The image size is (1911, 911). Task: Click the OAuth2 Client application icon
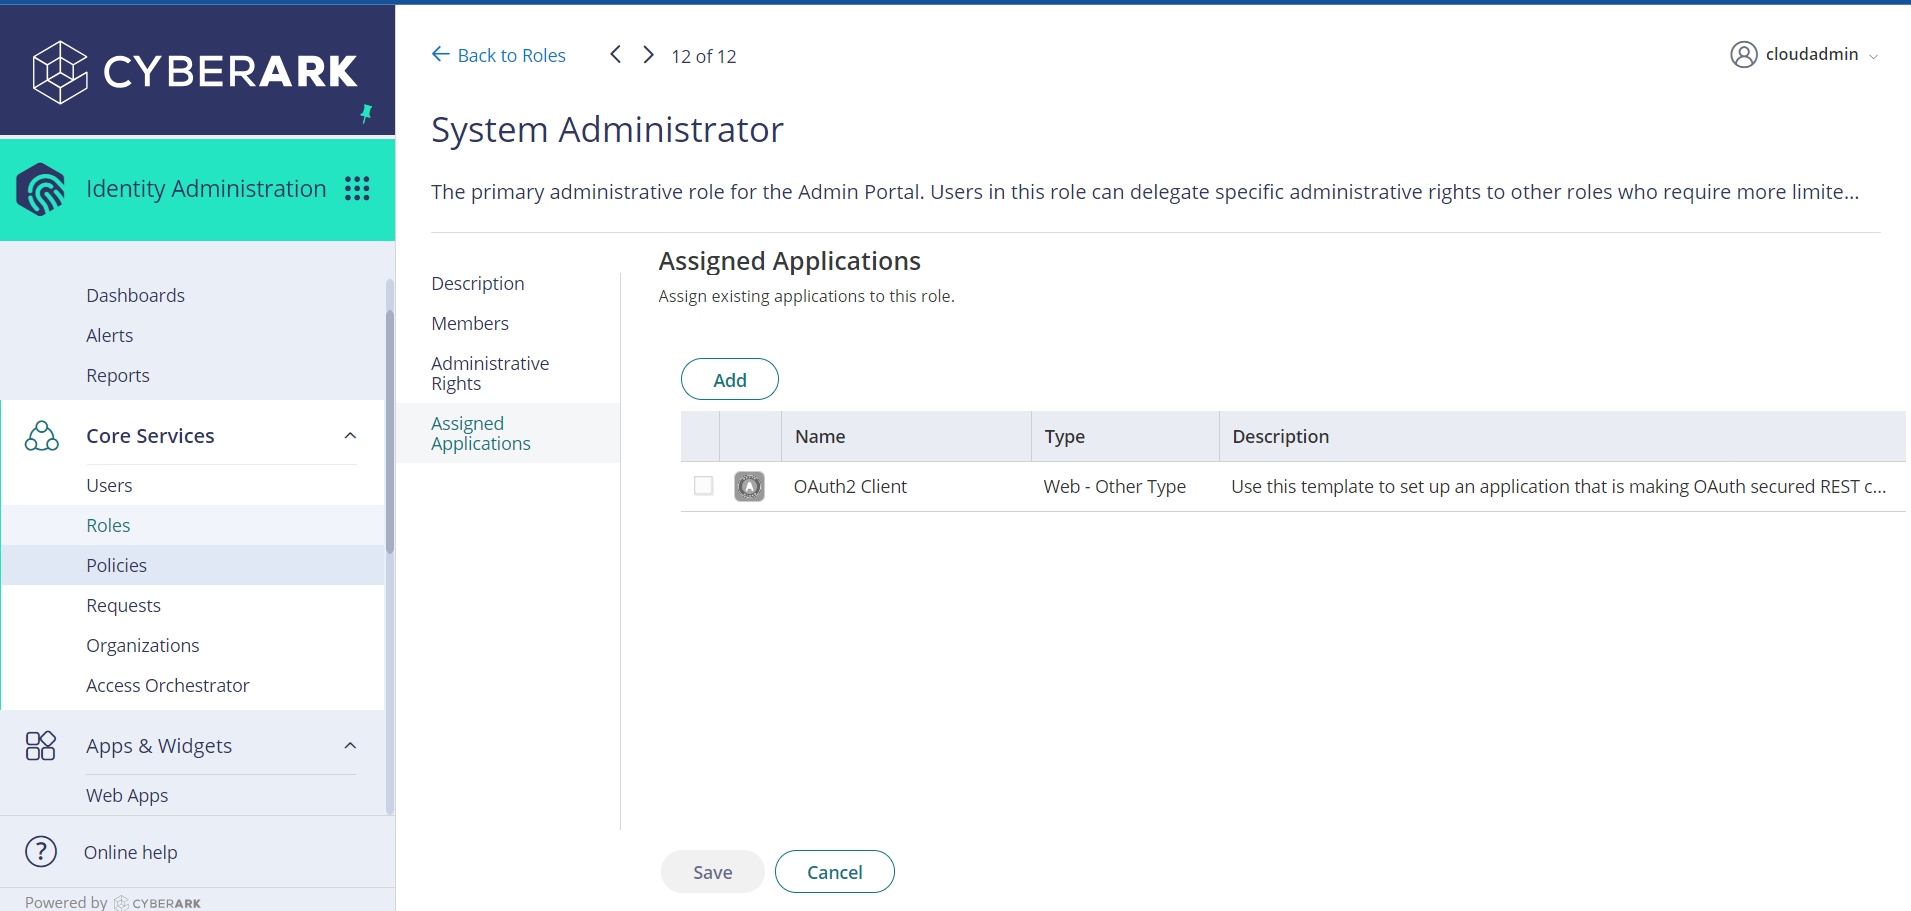[749, 486]
